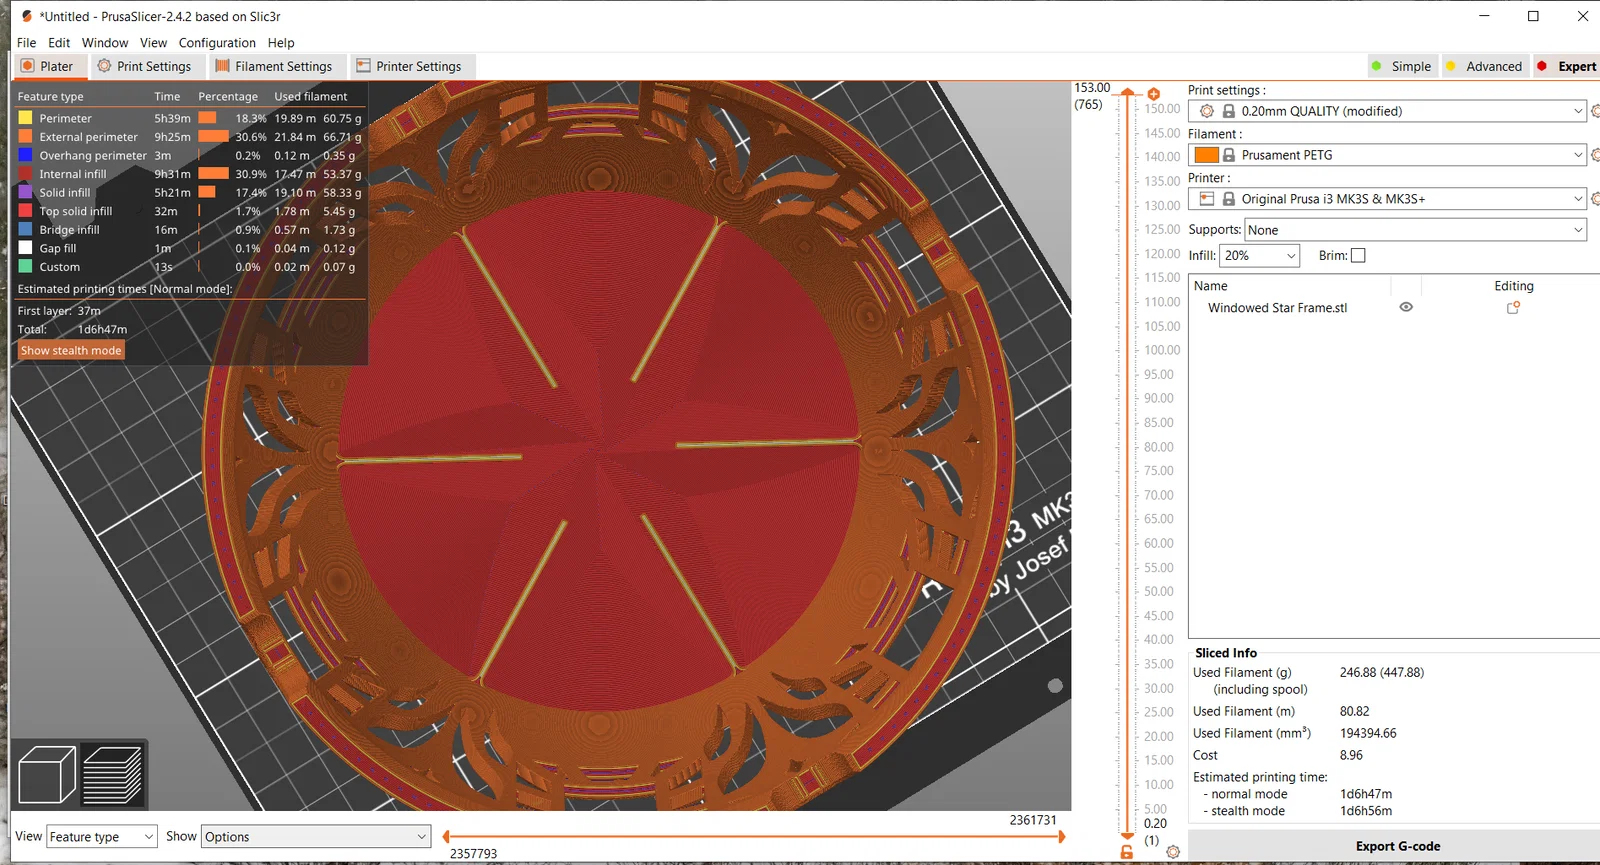
Task: Click the lock icon below the layer slider
Action: (1127, 852)
